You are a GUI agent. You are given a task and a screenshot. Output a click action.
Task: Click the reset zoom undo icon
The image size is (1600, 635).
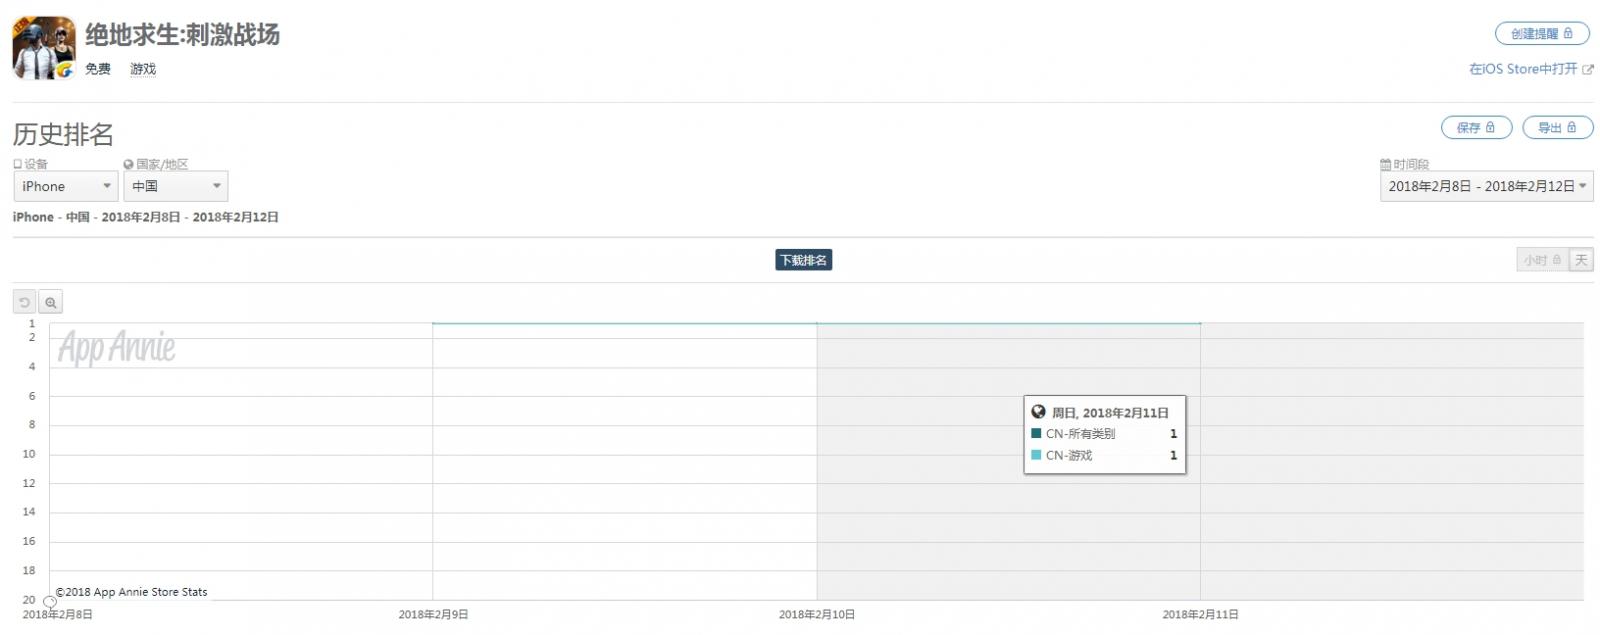[x=25, y=302]
